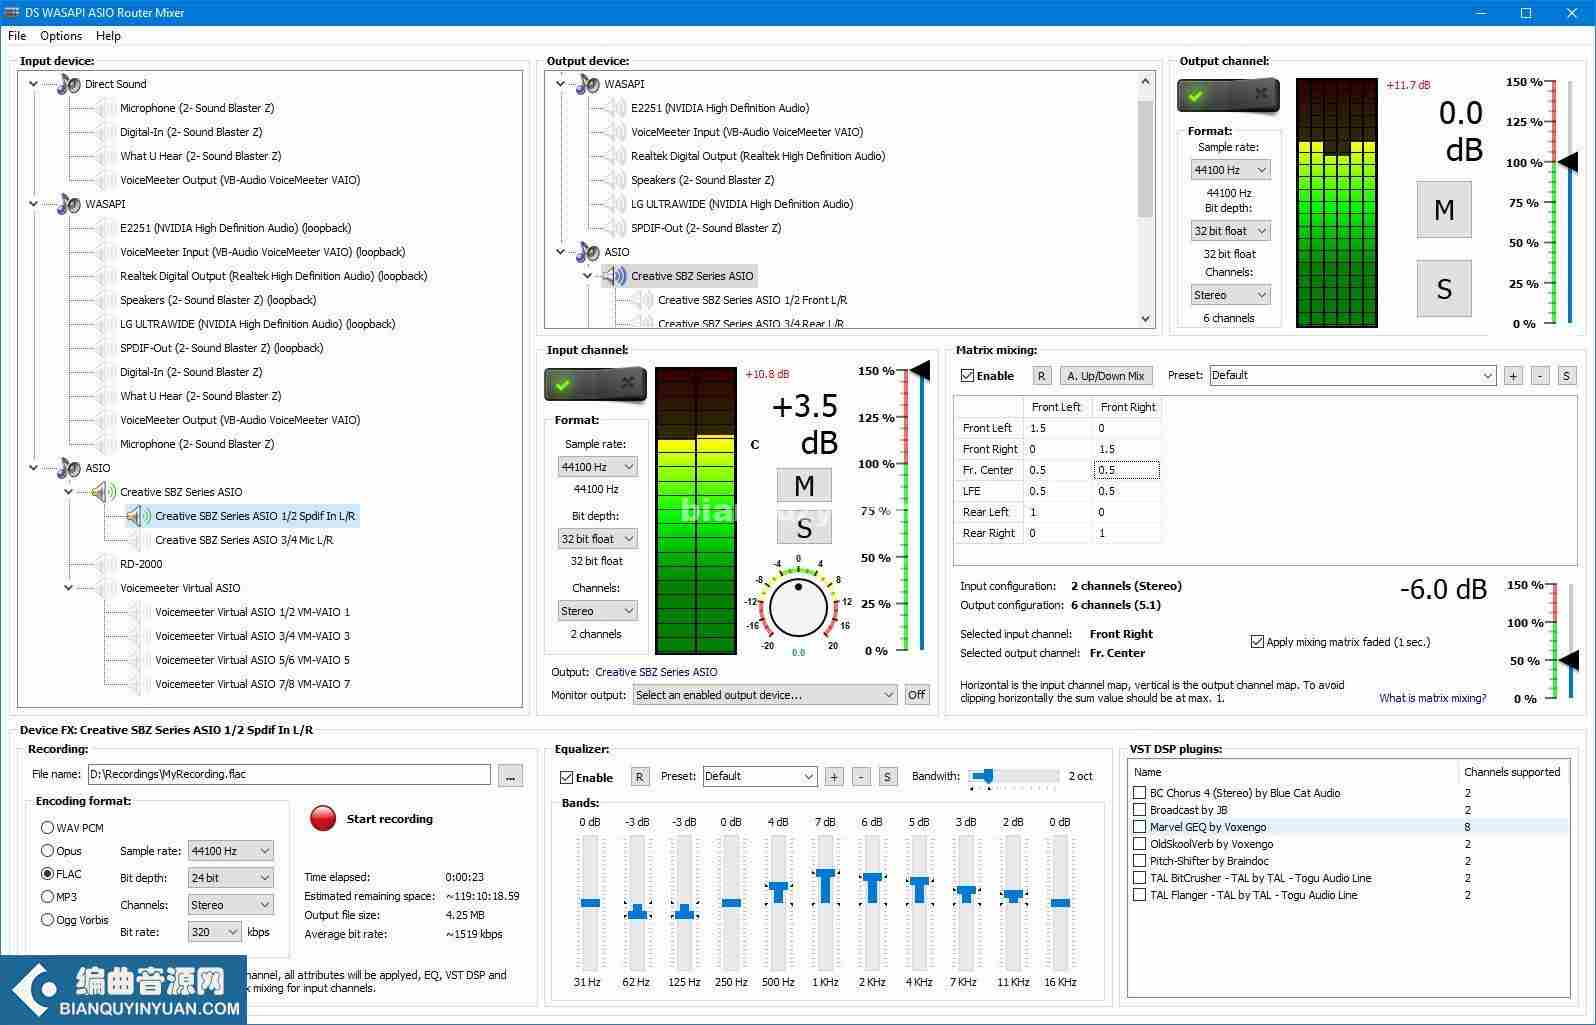Save equalizer preset with the S button
The height and width of the screenshot is (1025, 1596).
point(887,777)
